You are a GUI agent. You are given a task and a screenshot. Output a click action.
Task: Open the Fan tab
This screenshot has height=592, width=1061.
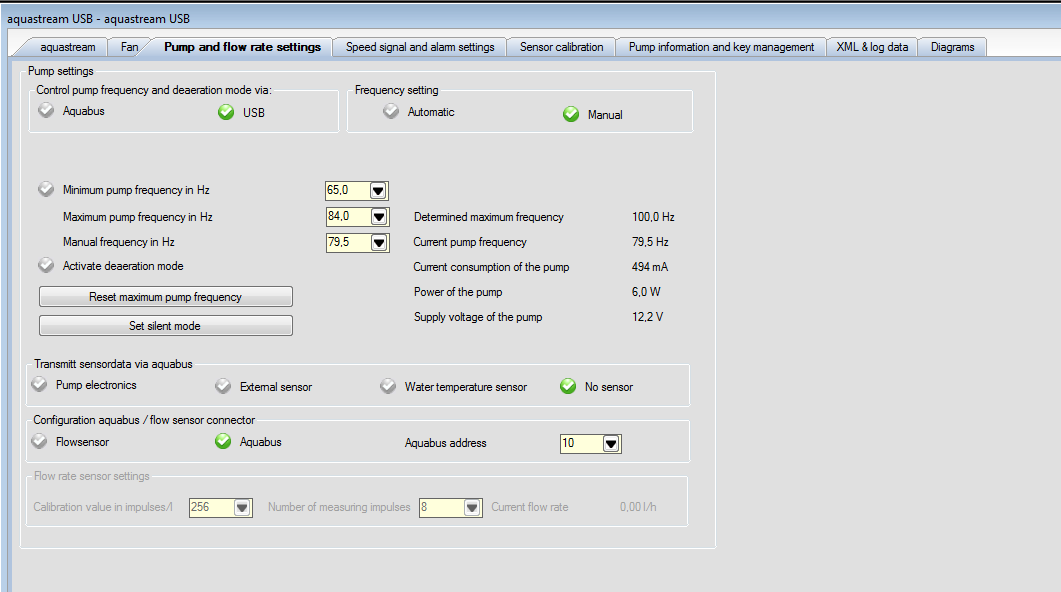point(129,47)
